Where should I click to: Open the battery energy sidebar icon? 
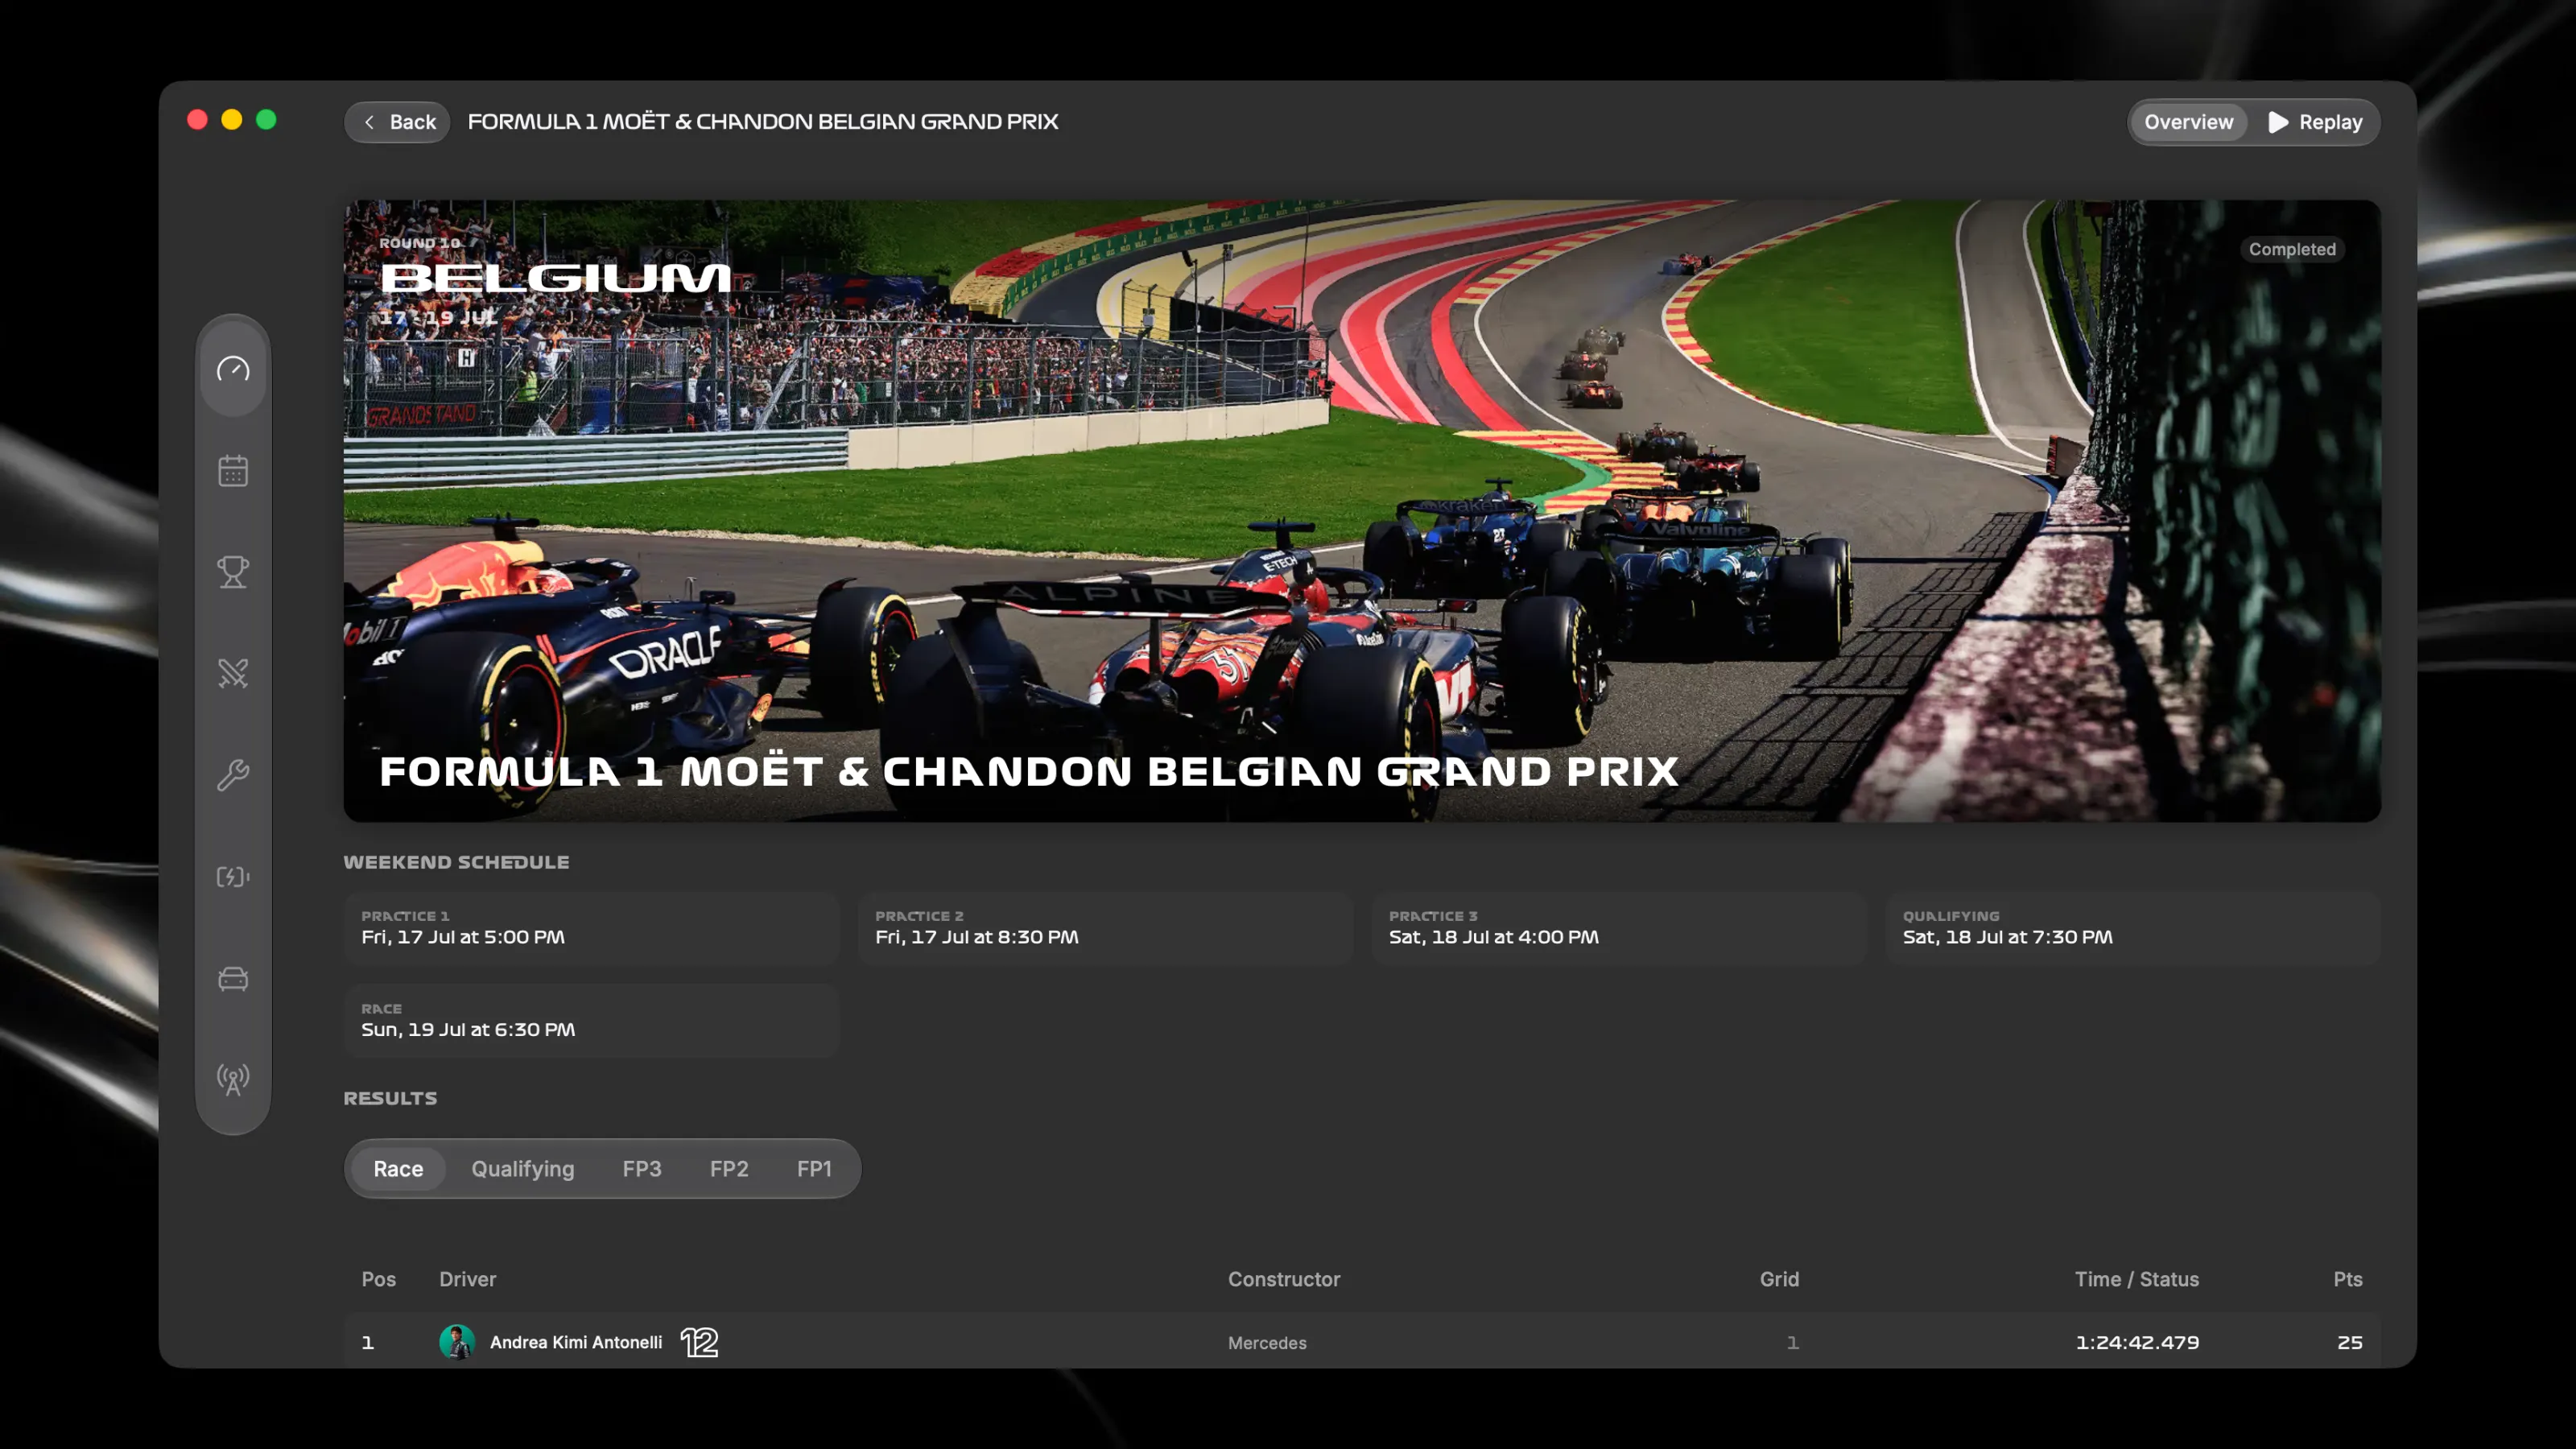[x=233, y=876]
